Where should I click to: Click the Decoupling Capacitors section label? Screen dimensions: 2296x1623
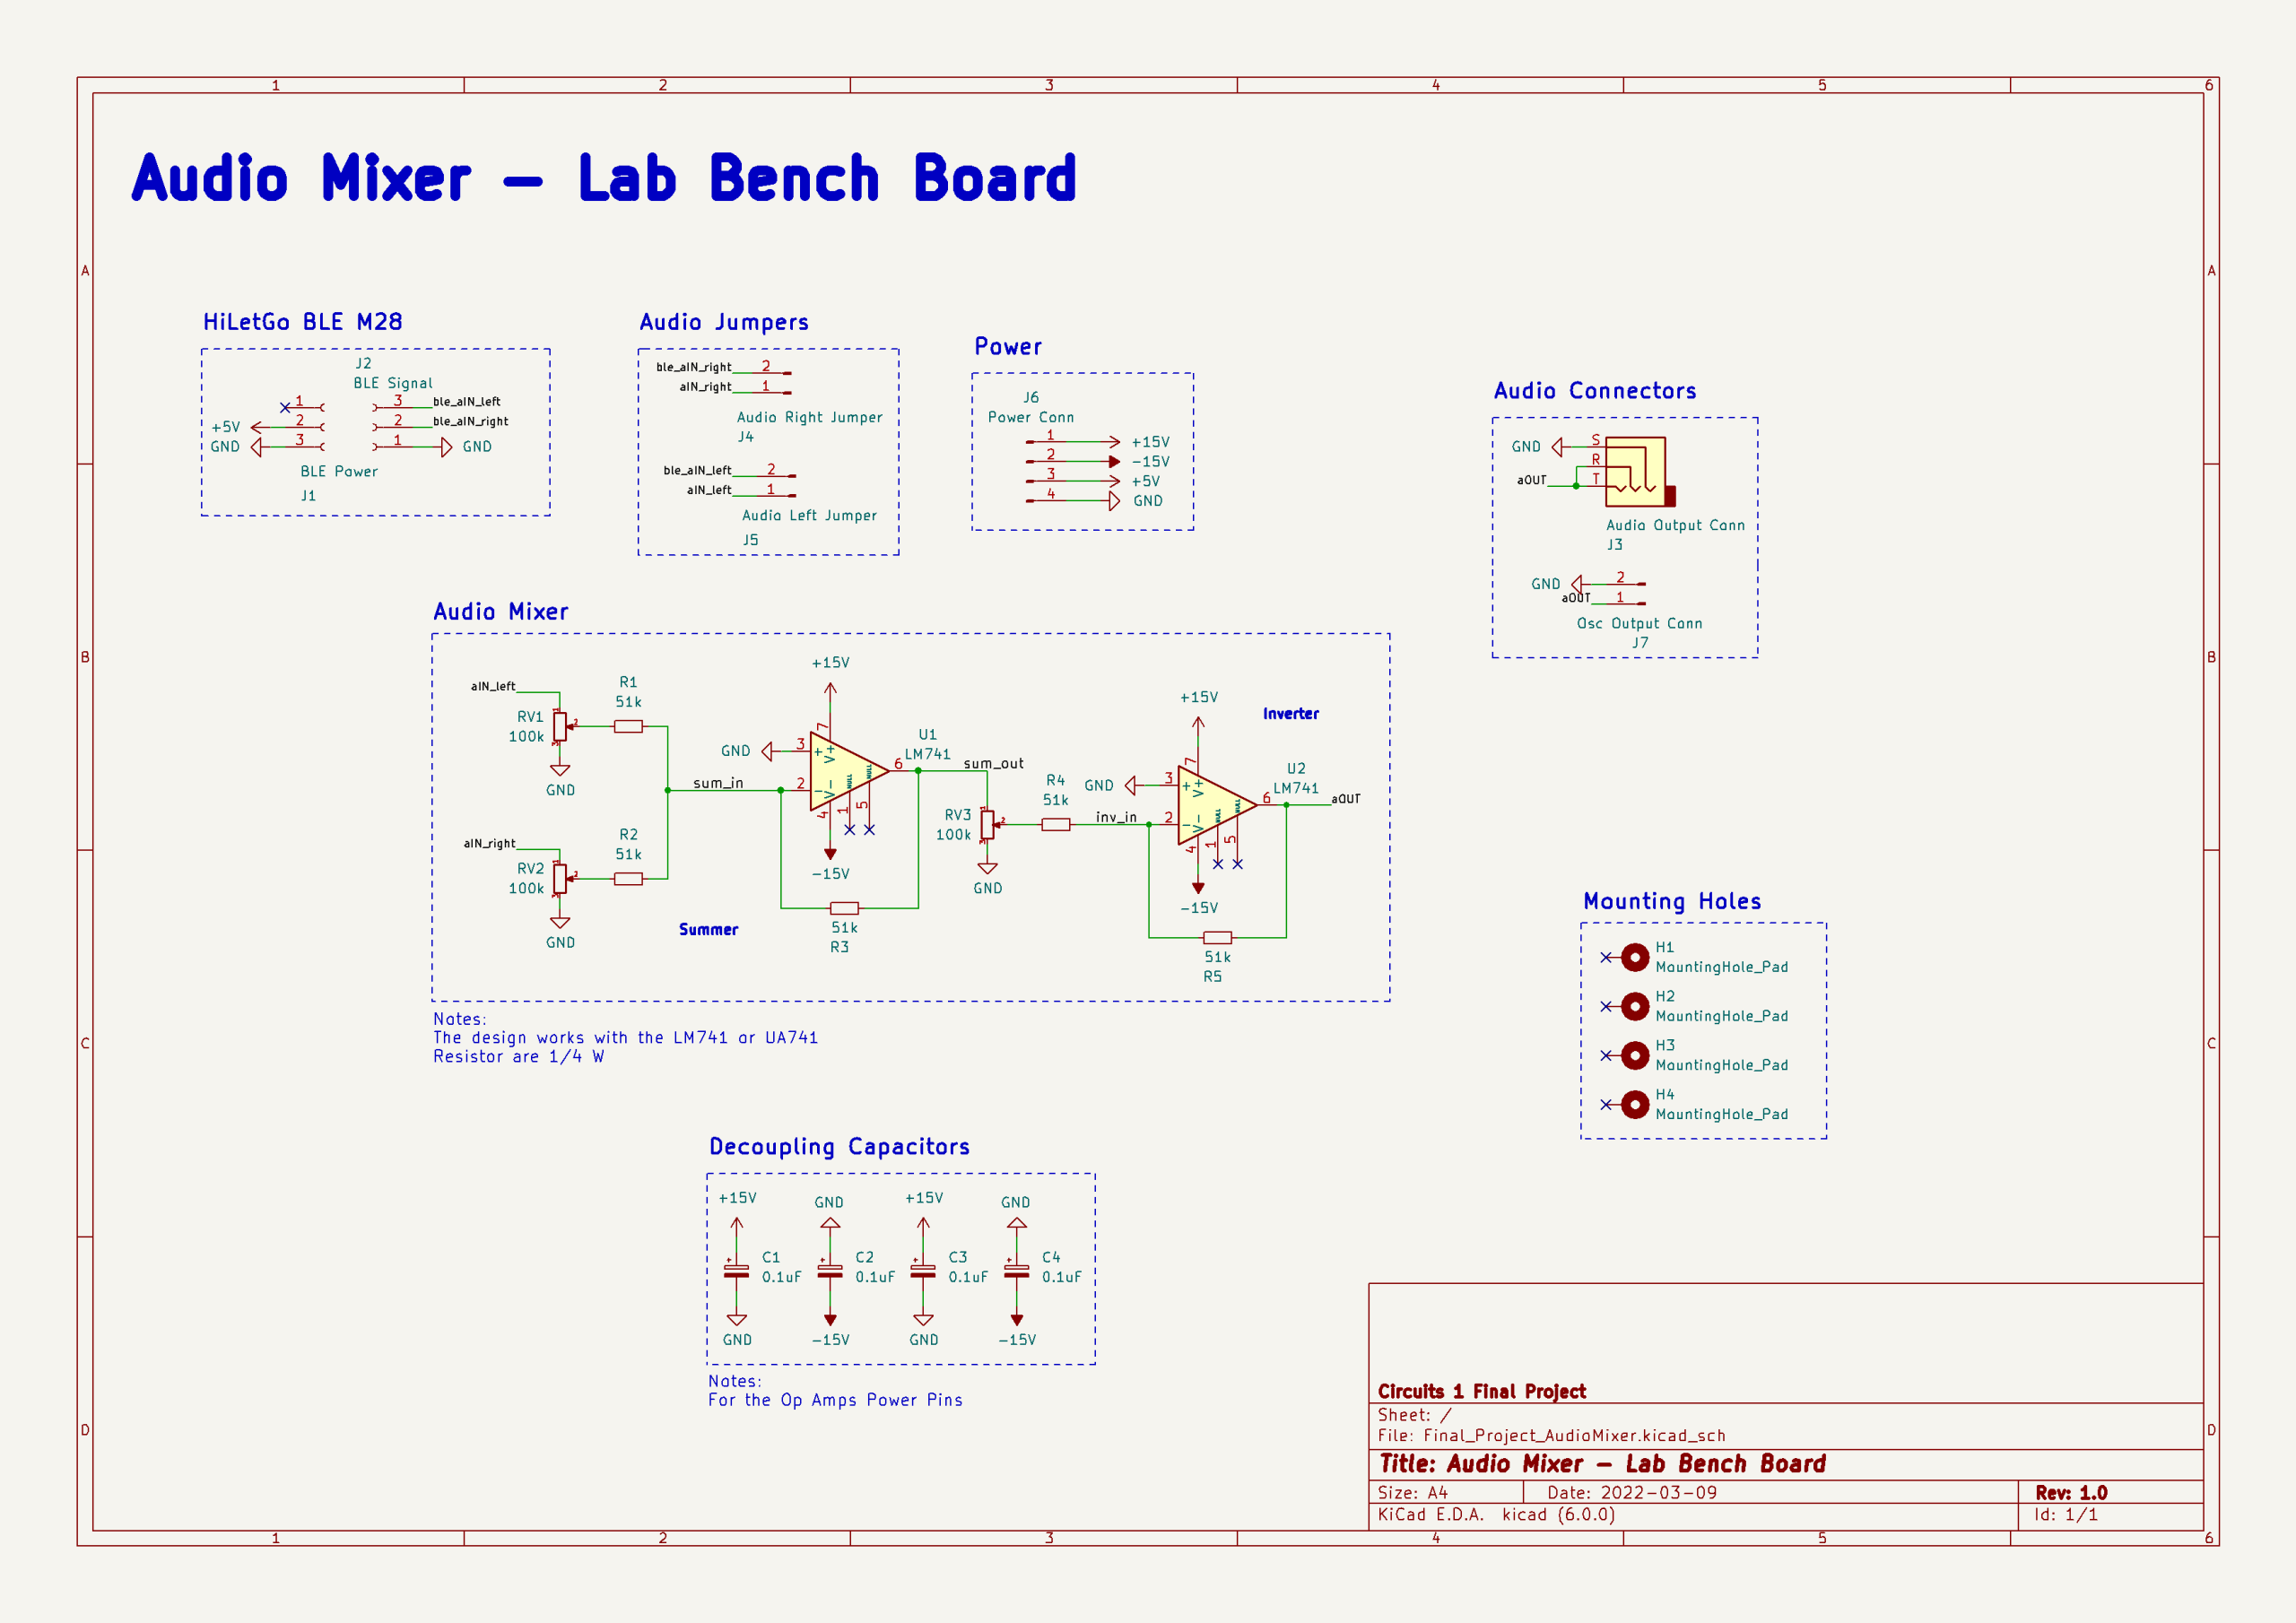[839, 1147]
